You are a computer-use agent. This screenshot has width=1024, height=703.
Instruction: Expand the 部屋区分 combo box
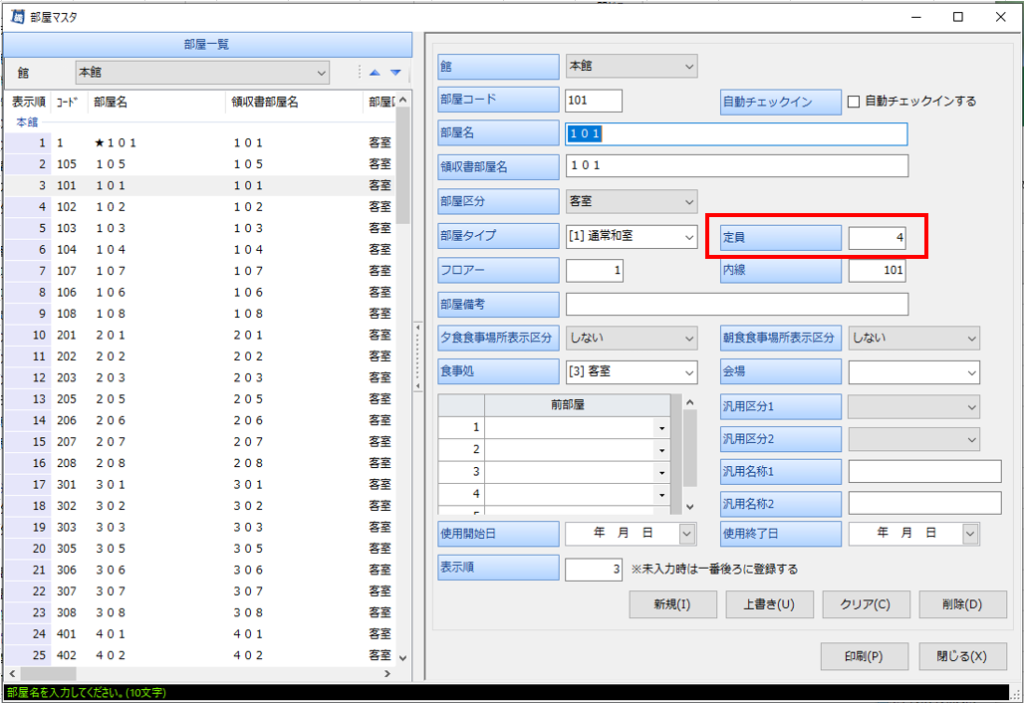(689, 202)
